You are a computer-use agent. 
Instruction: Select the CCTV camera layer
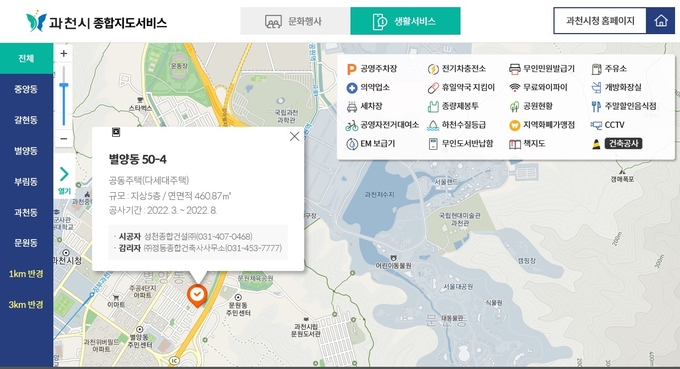point(608,125)
